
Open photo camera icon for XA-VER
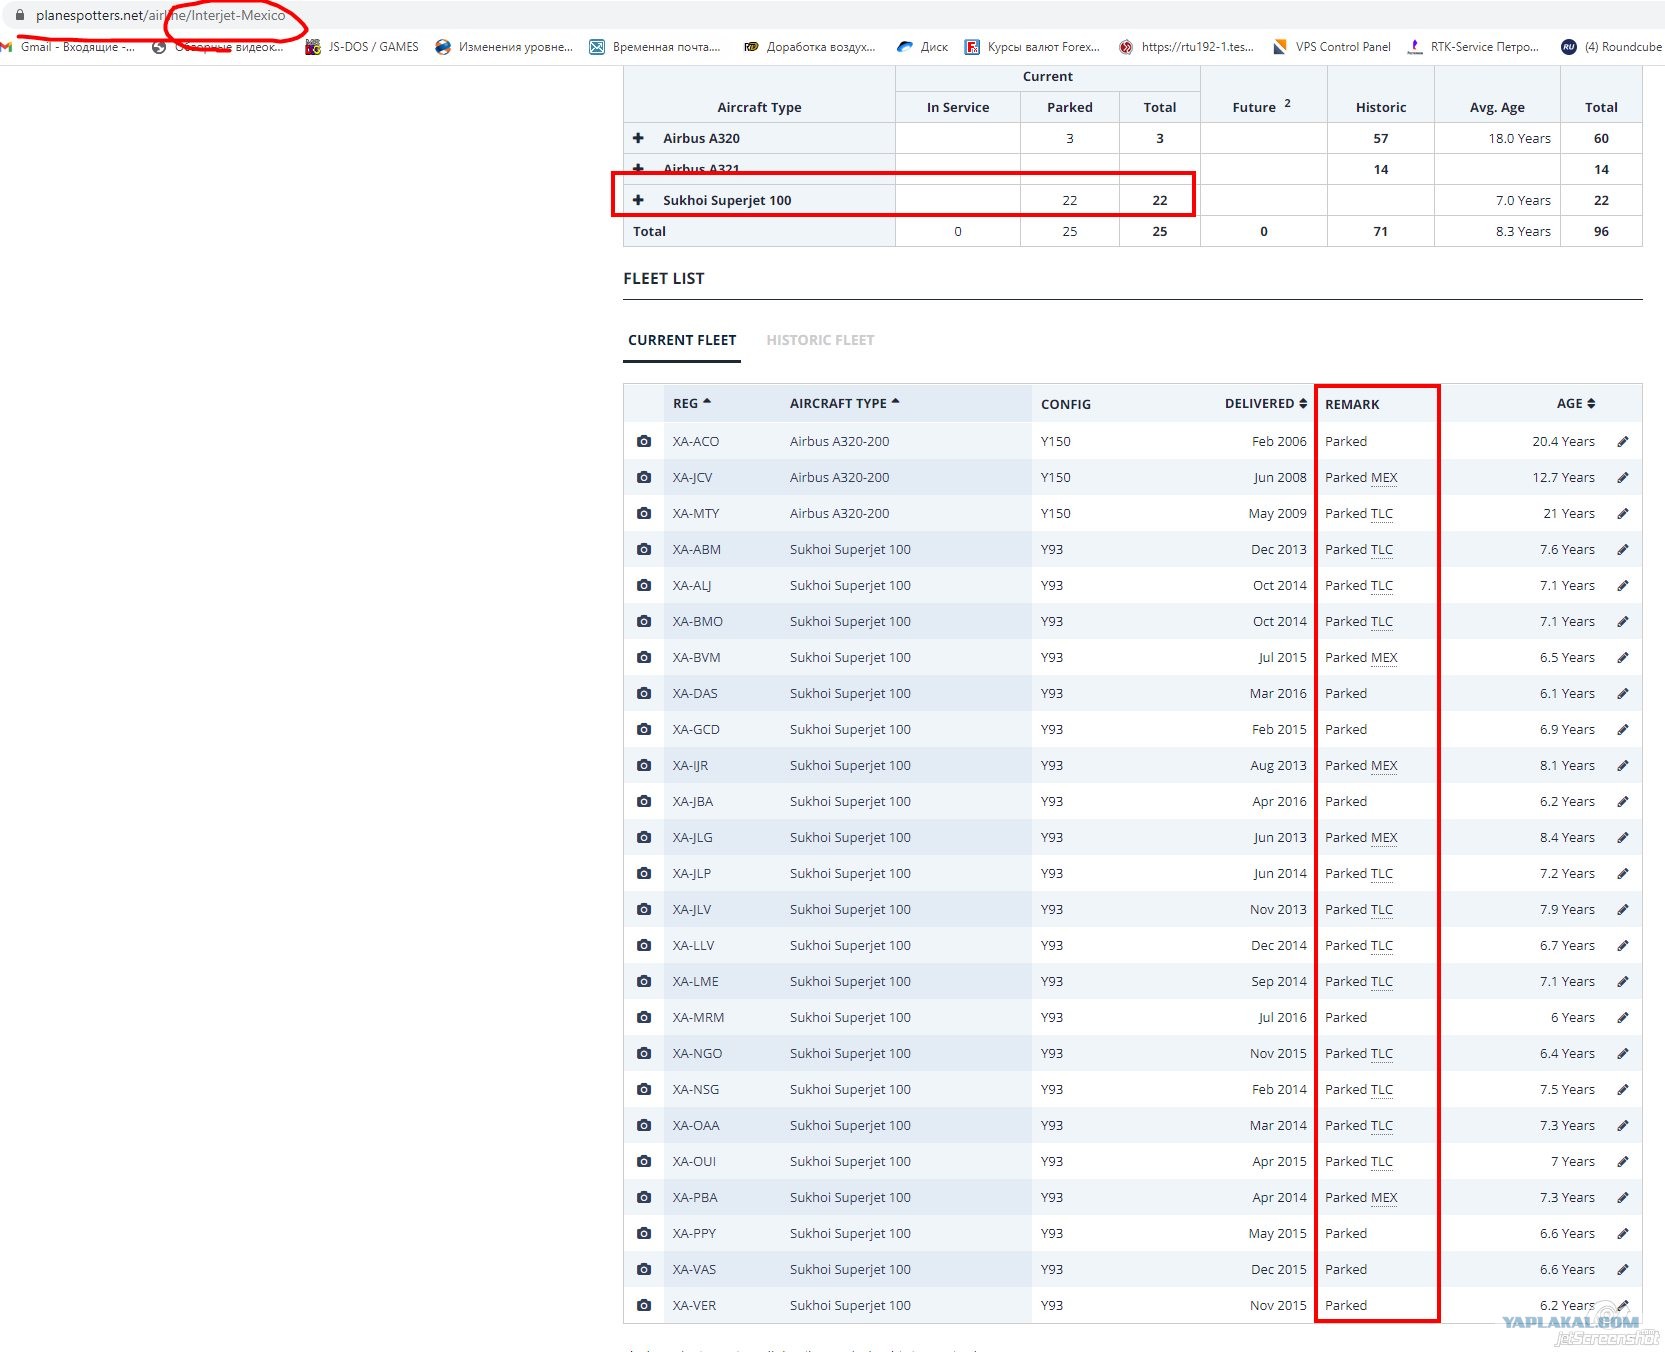[x=644, y=1305]
